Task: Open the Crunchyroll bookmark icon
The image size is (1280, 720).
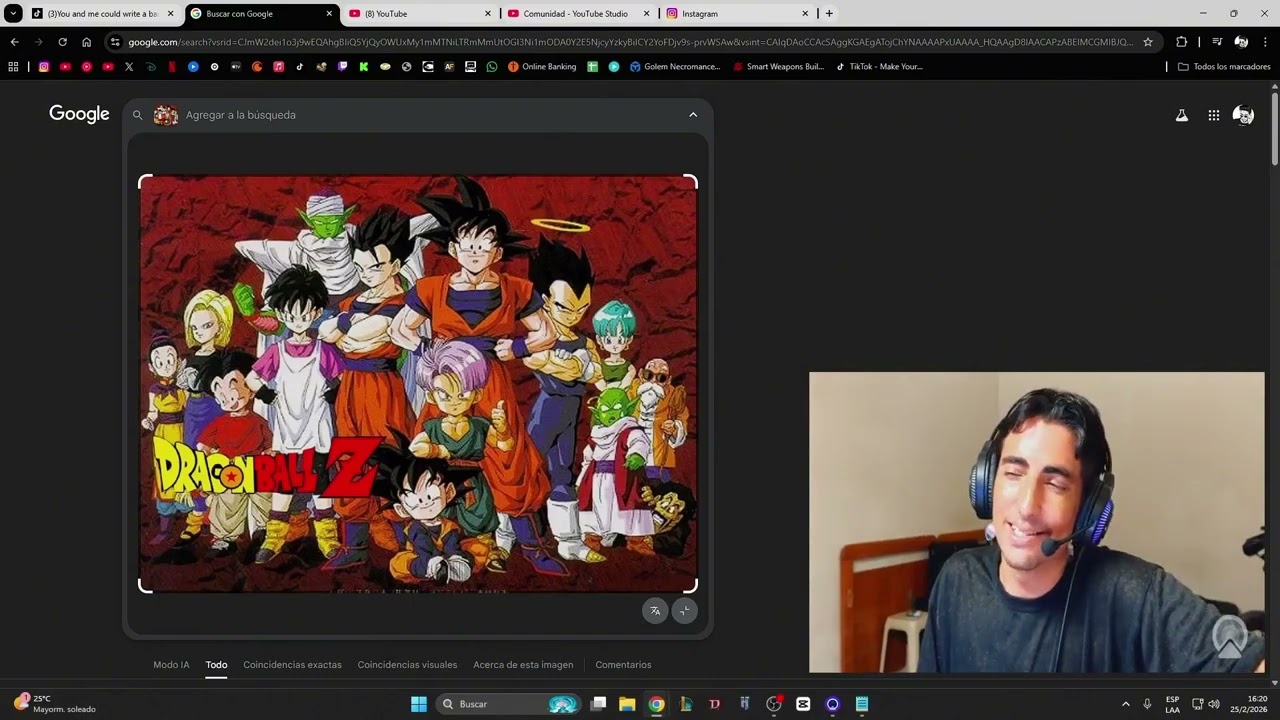Action: [257, 67]
